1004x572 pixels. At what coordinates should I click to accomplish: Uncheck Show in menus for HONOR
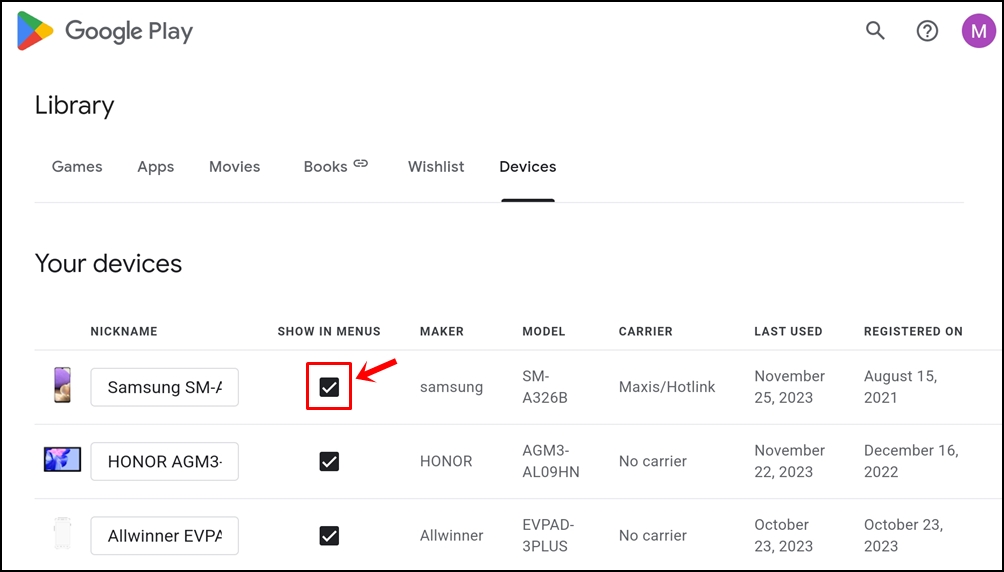329,461
